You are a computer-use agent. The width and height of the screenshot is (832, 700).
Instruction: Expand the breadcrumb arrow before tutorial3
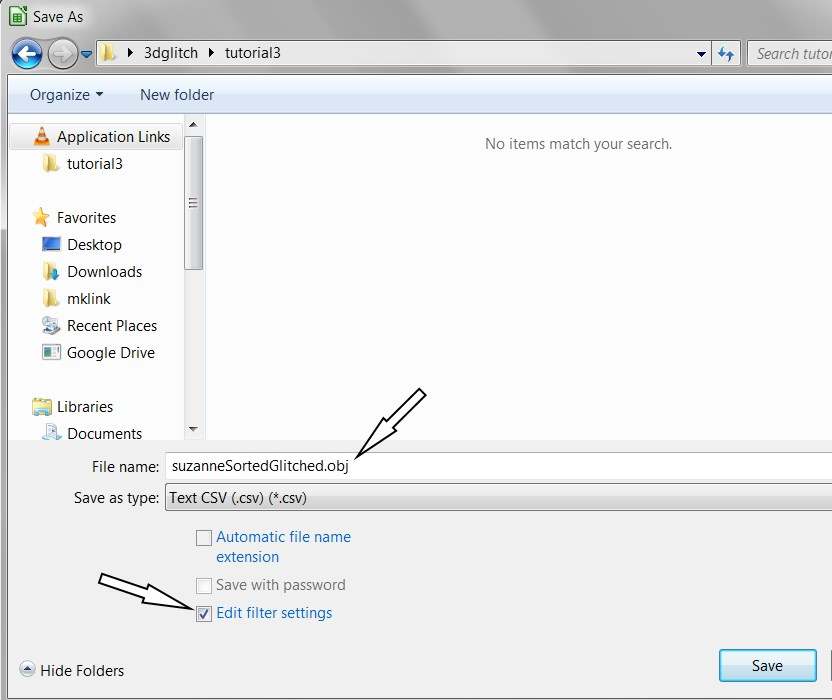click(x=211, y=53)
